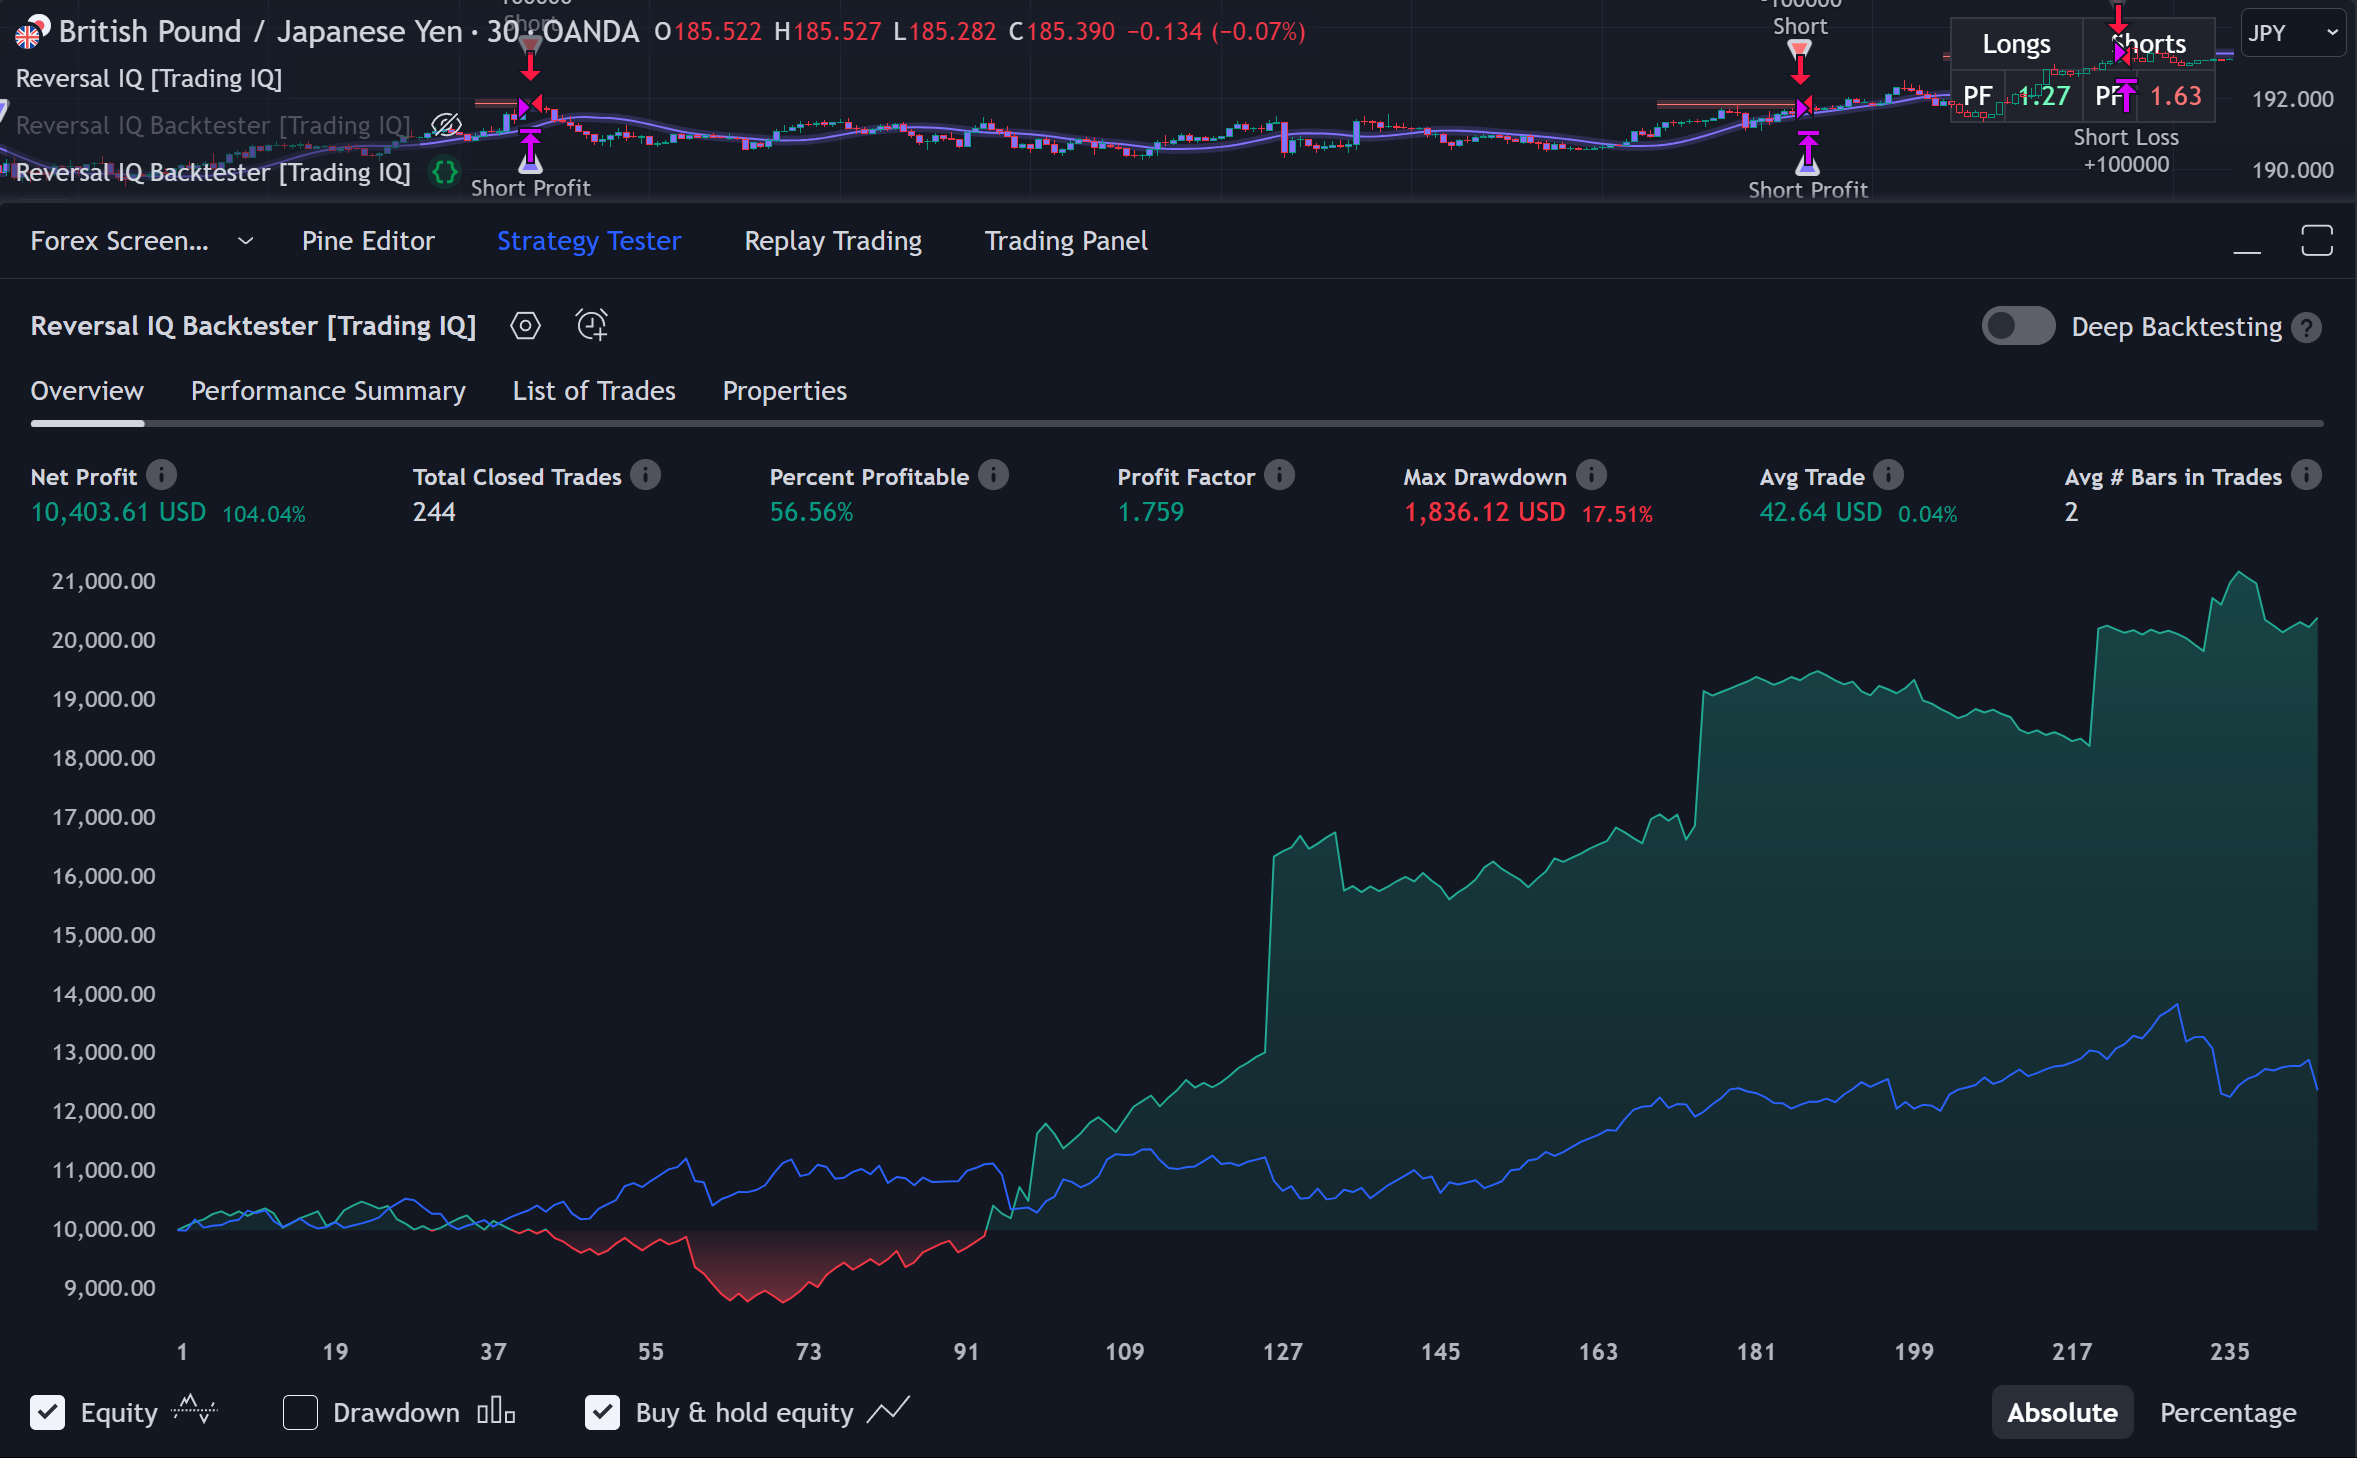The height and width of the screenshot is (1458, 2357).
Task: Open List of Trades tab
Action: (x=594, y=391)
